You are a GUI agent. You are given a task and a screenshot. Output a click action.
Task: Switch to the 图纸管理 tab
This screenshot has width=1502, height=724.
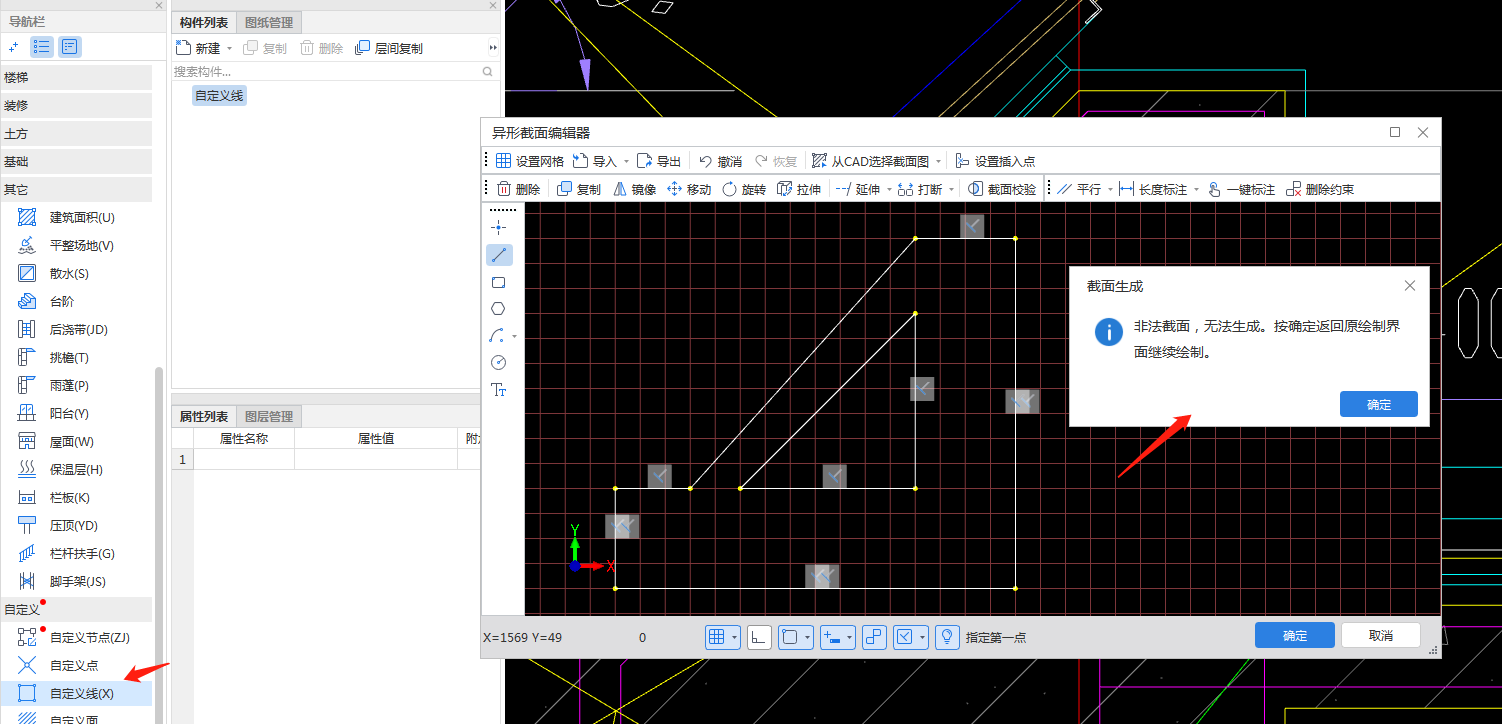pyautogui.click(x=268, y=22)
